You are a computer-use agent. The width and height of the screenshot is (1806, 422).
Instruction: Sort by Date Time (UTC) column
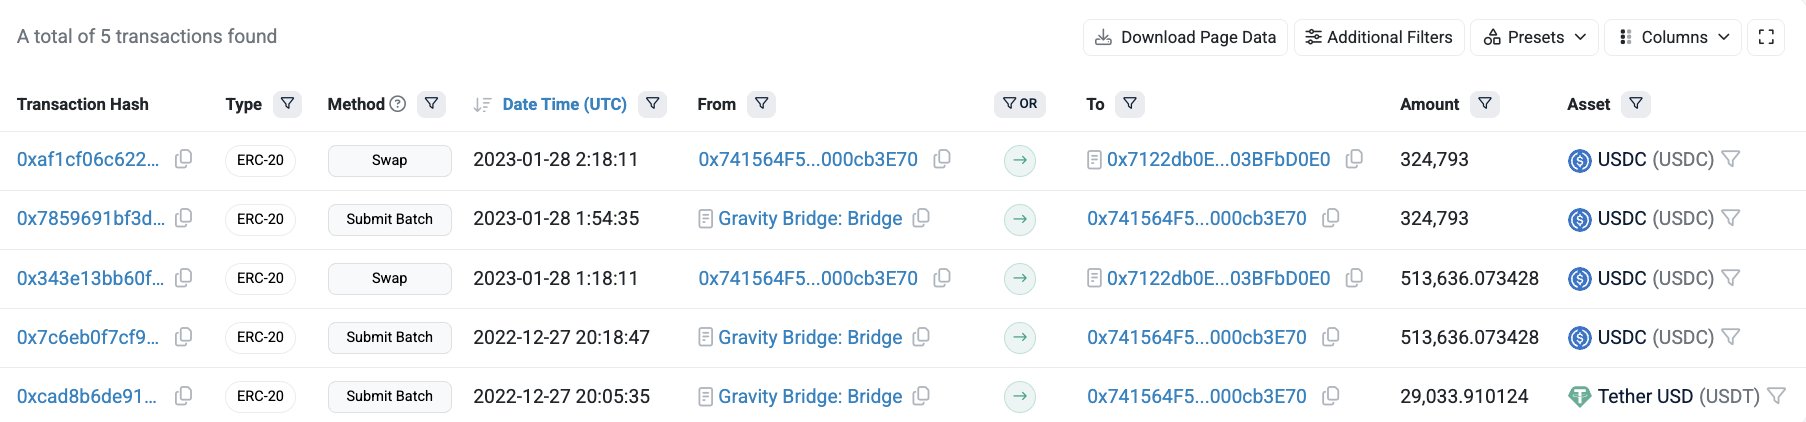pyautogui.click(x=564, y=104)
